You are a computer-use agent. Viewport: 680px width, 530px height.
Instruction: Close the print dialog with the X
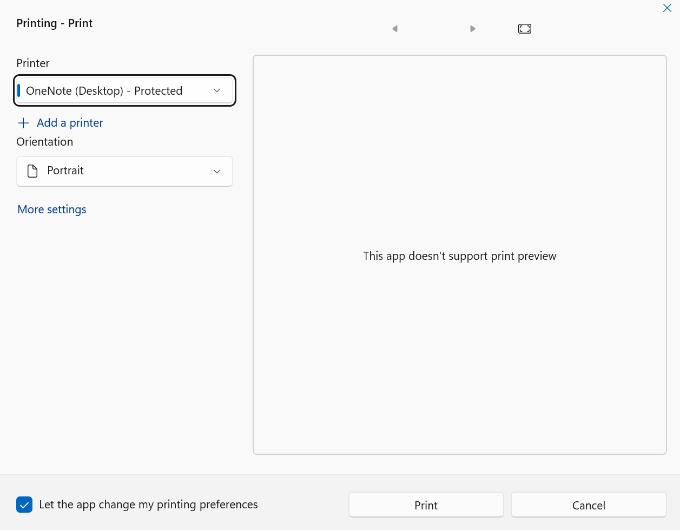pyautogui.click(x=667, y=8)
